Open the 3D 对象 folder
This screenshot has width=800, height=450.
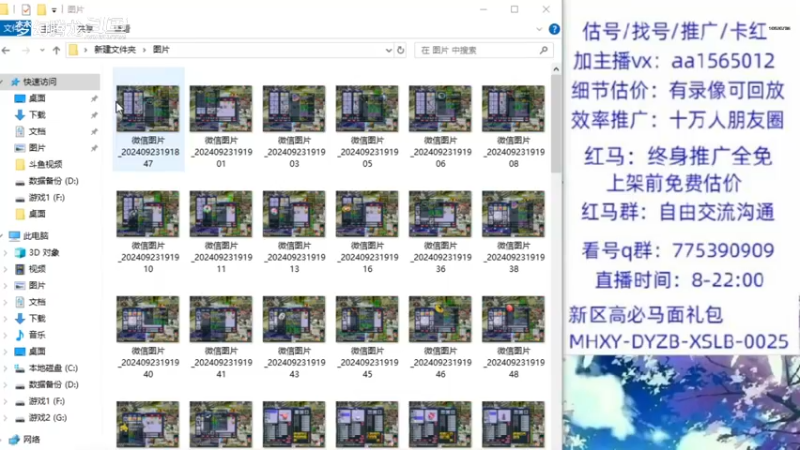tap(44, 253)
